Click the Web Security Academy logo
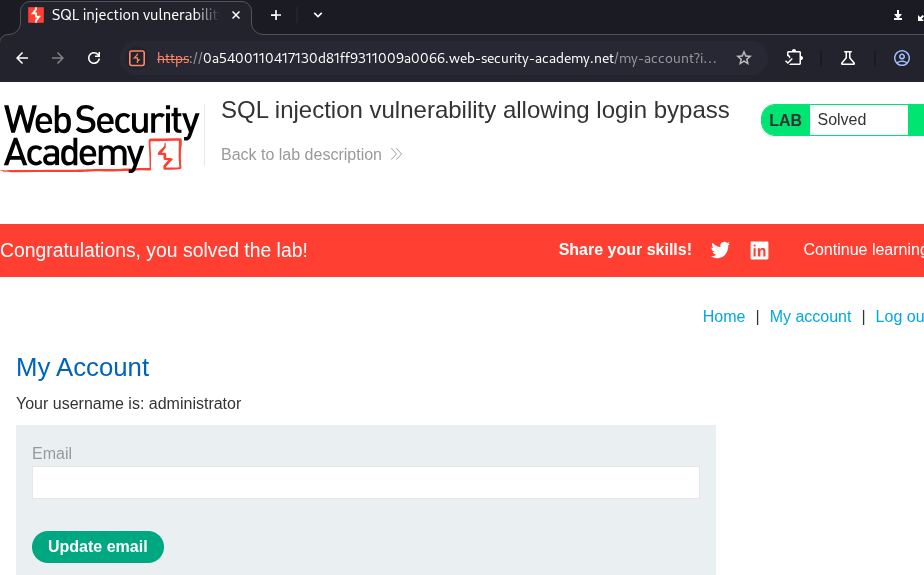924x575 pixels. pyautogui.click(x=102, y=137)
